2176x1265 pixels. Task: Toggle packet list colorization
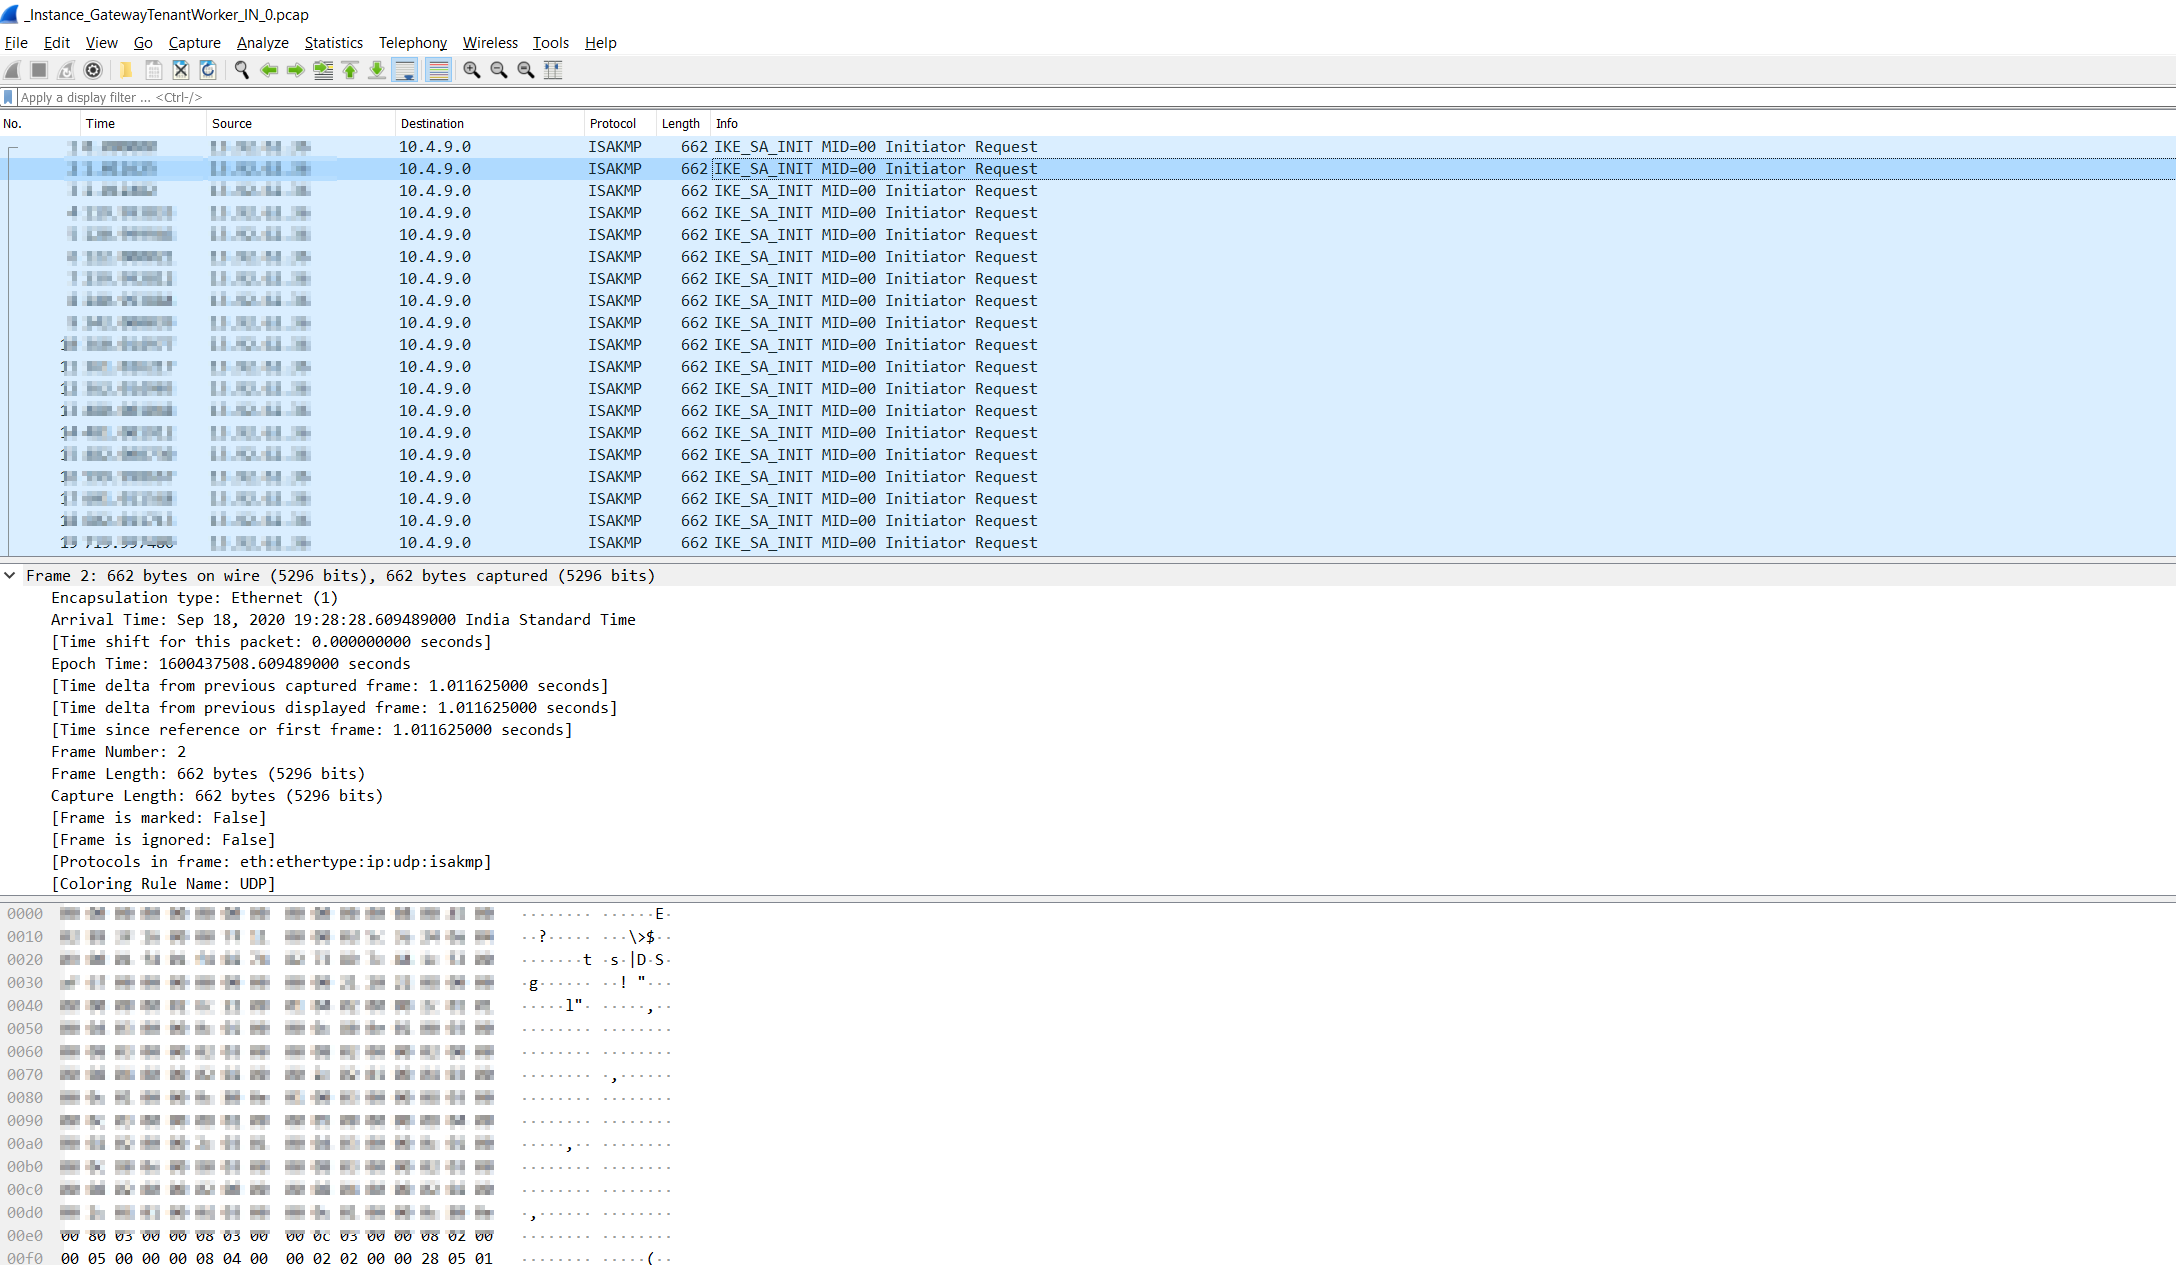point(438,70)
